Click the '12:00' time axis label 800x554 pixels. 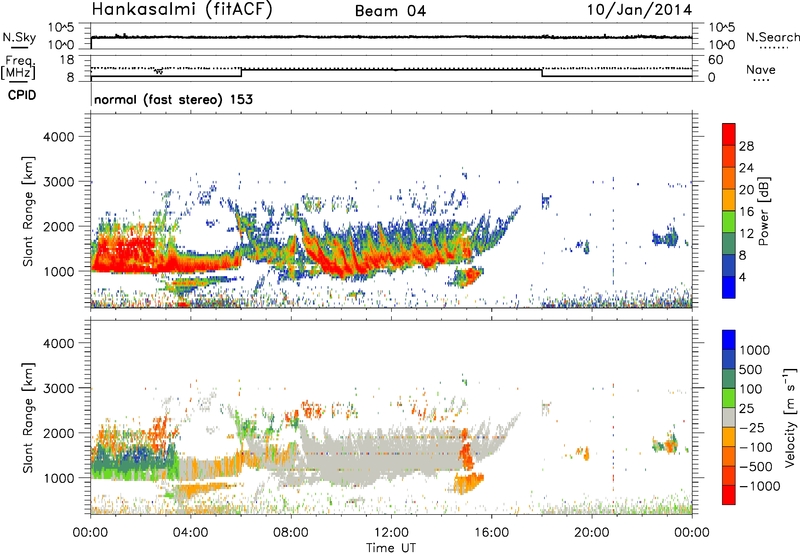tap(391, 533)
